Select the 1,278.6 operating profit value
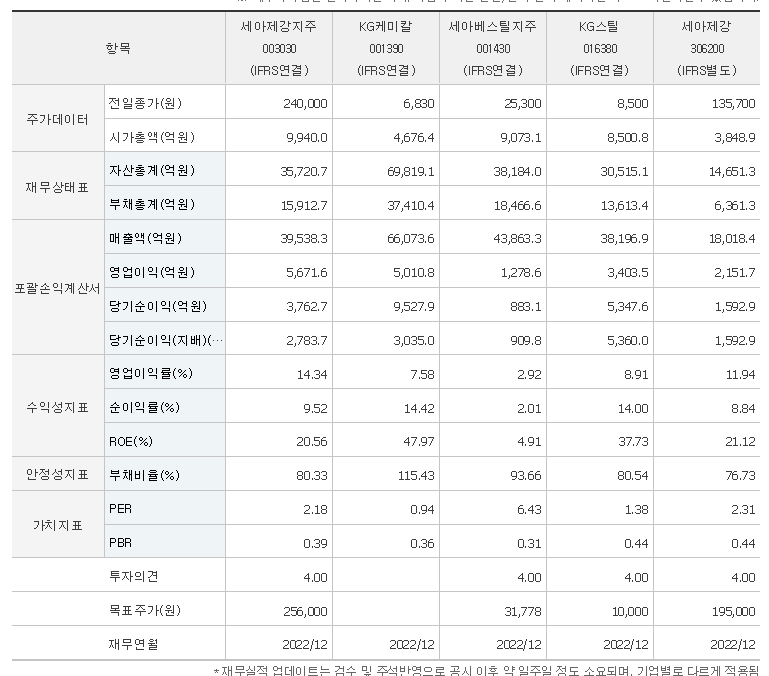The image size is (769, 676). coord(521,273)
